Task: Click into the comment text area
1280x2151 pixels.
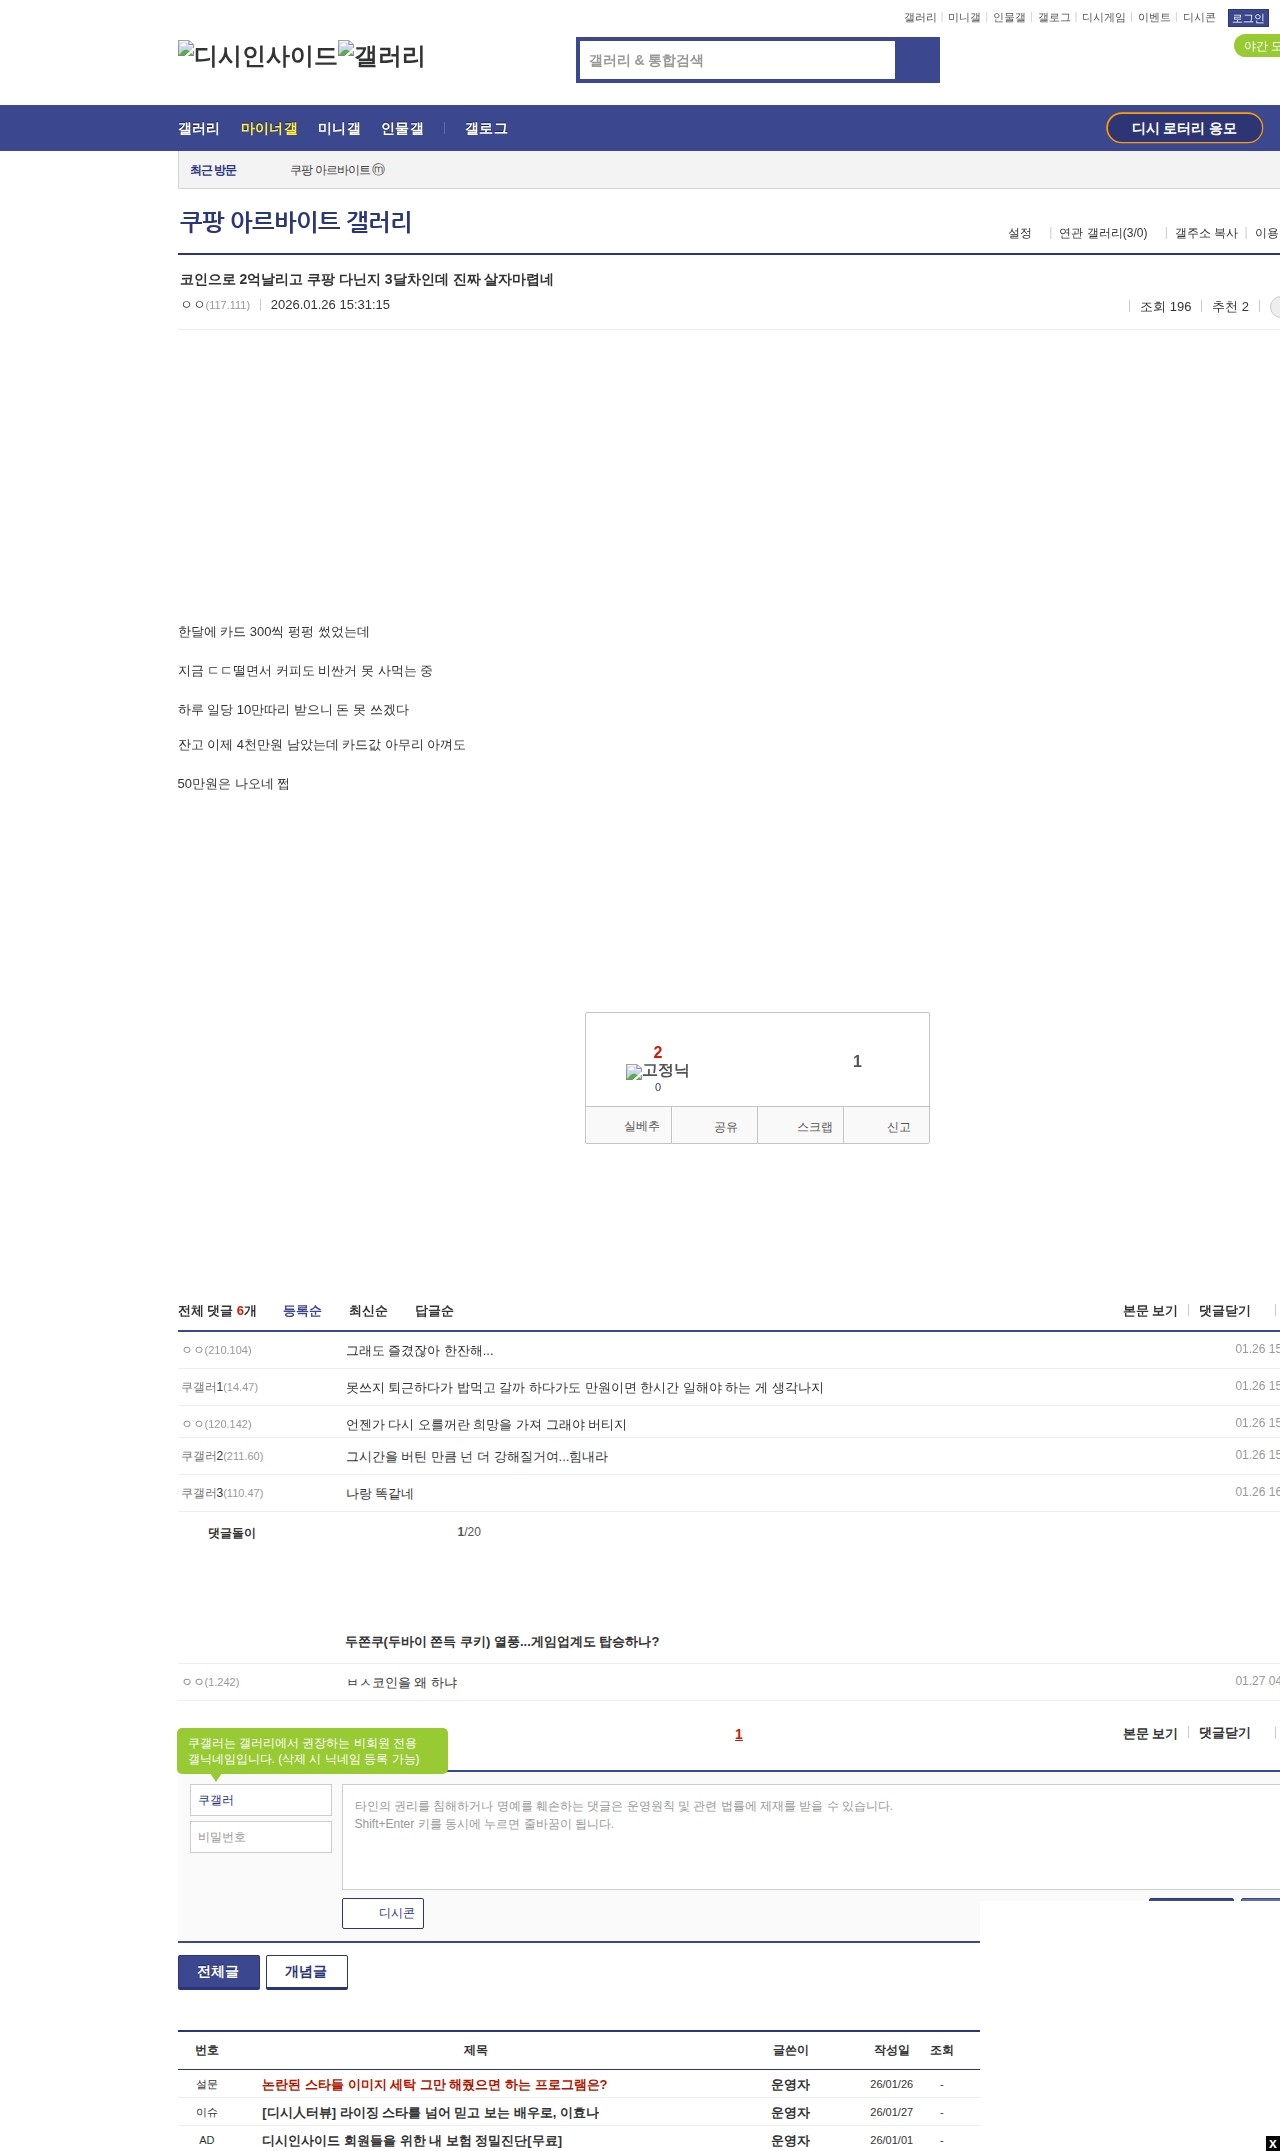Action: click(811, 1837)
